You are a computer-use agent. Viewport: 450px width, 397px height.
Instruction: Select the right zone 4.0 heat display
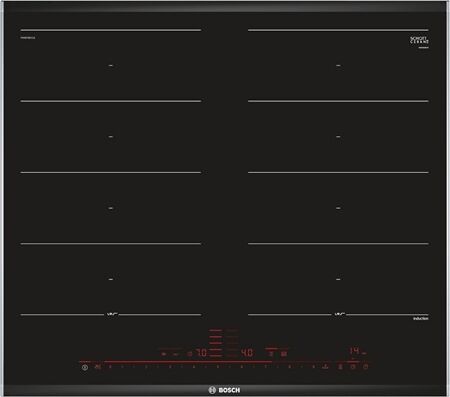point(247,352)
